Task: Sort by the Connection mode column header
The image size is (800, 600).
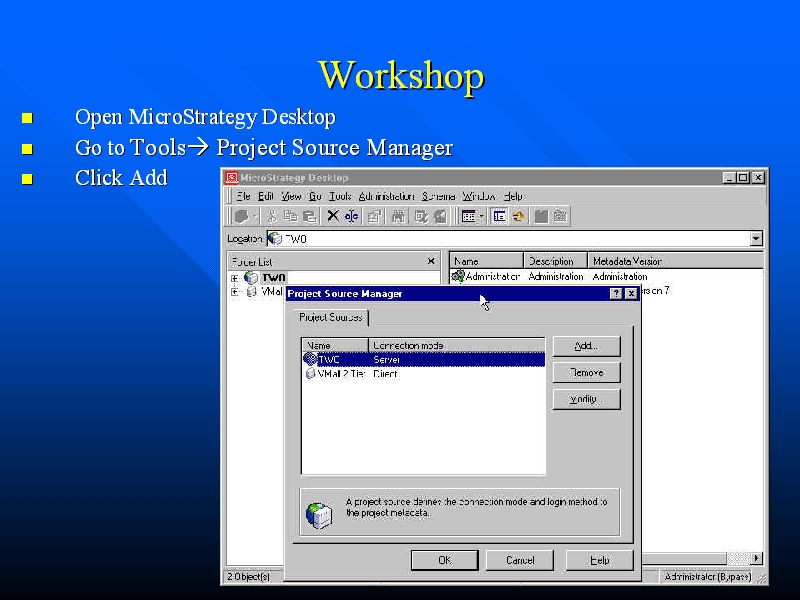Action: pos(456,345)
